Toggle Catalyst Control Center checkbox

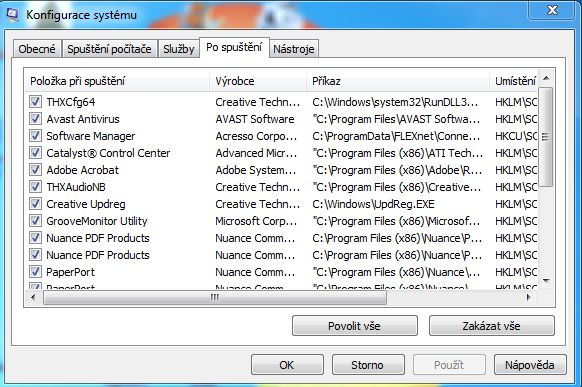click(35, 153)
